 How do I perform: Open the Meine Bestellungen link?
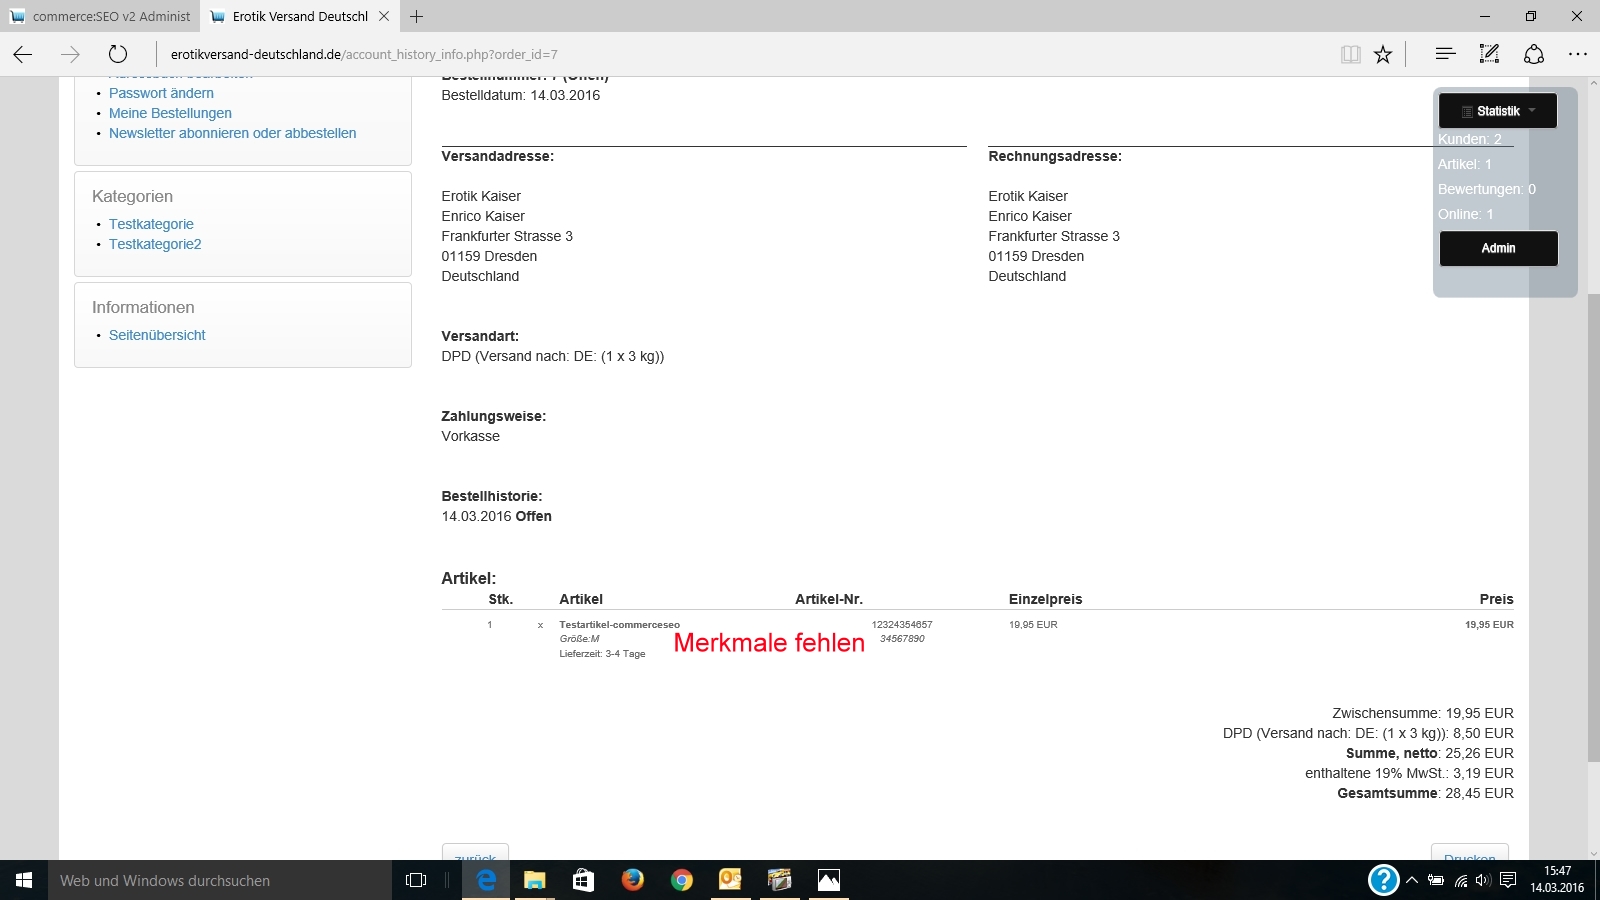[x=170, y=113]
